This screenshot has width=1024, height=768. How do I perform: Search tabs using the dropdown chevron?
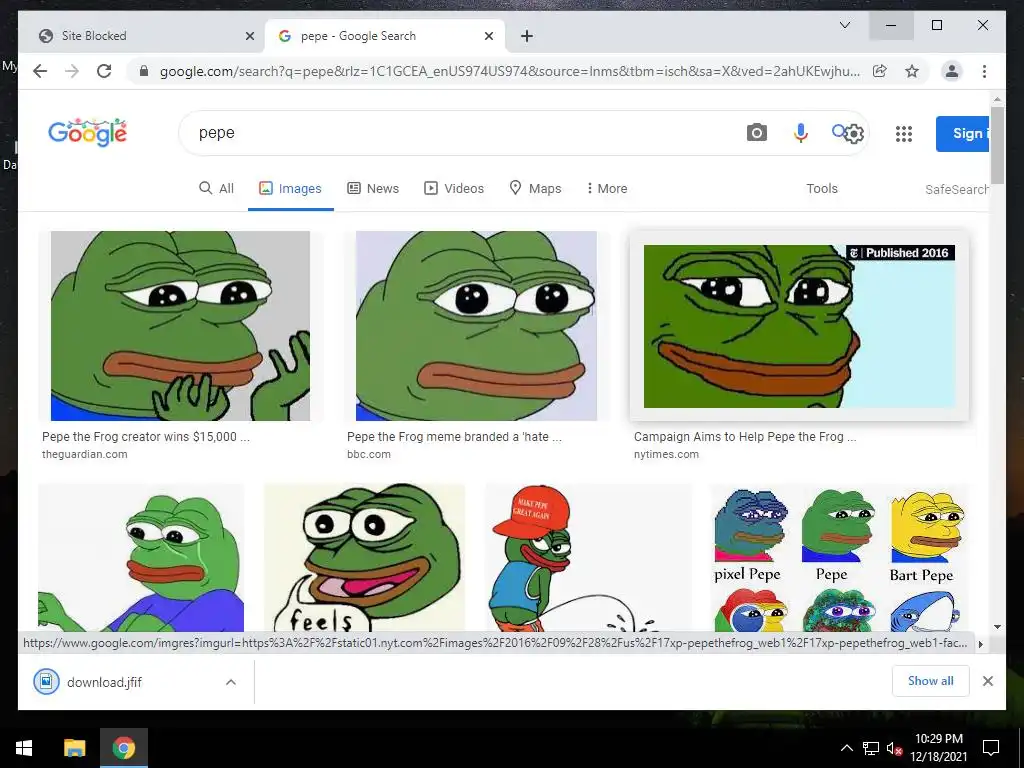point(844,25)
